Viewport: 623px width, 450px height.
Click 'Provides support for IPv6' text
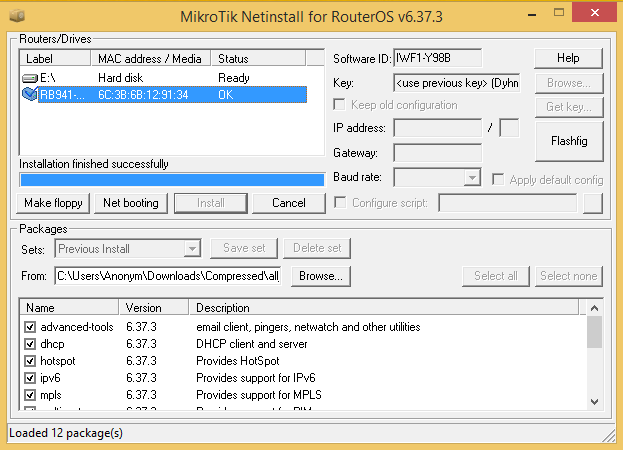255,378
